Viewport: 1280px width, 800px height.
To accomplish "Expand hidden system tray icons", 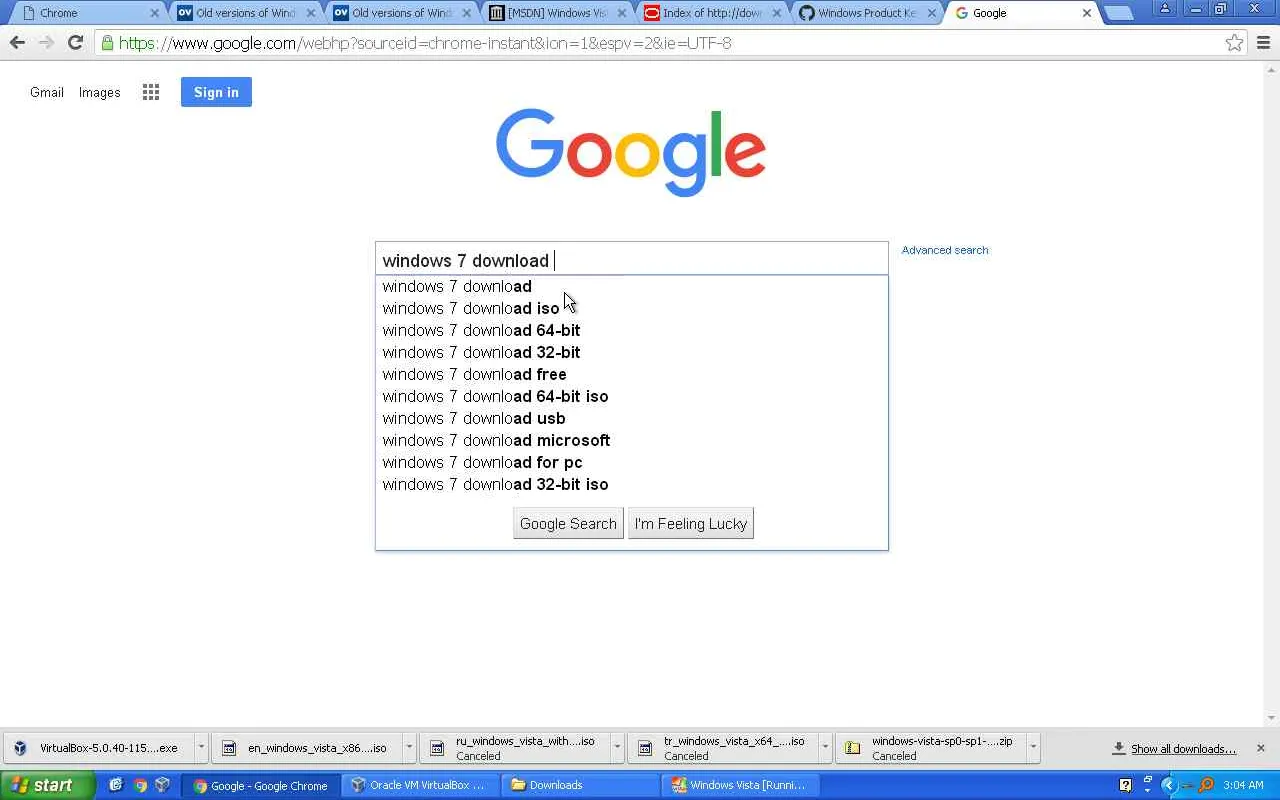I will coord(1168,785).
